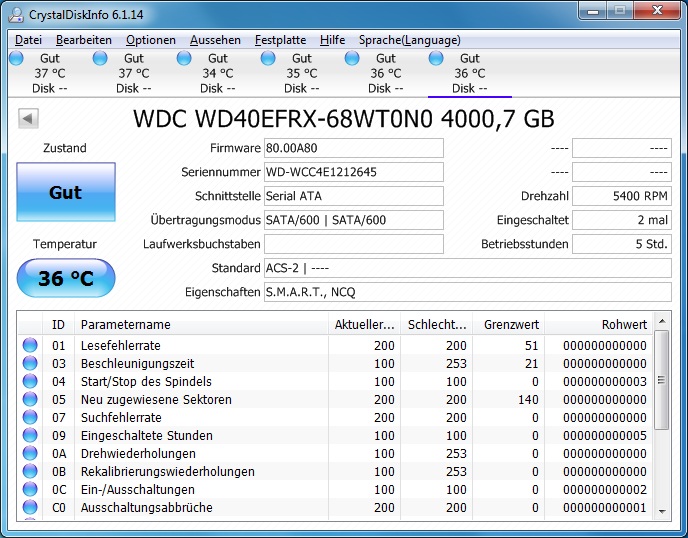Select the Start/Stop des Spindels row text
Image resolution: width=688 pixels, height=538 pixels.
click(146, 381)
